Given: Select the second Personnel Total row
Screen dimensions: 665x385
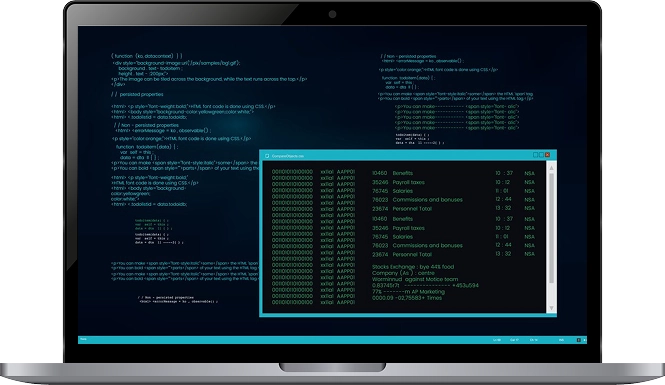Looking at the screenshot, I should coord(453,254).
